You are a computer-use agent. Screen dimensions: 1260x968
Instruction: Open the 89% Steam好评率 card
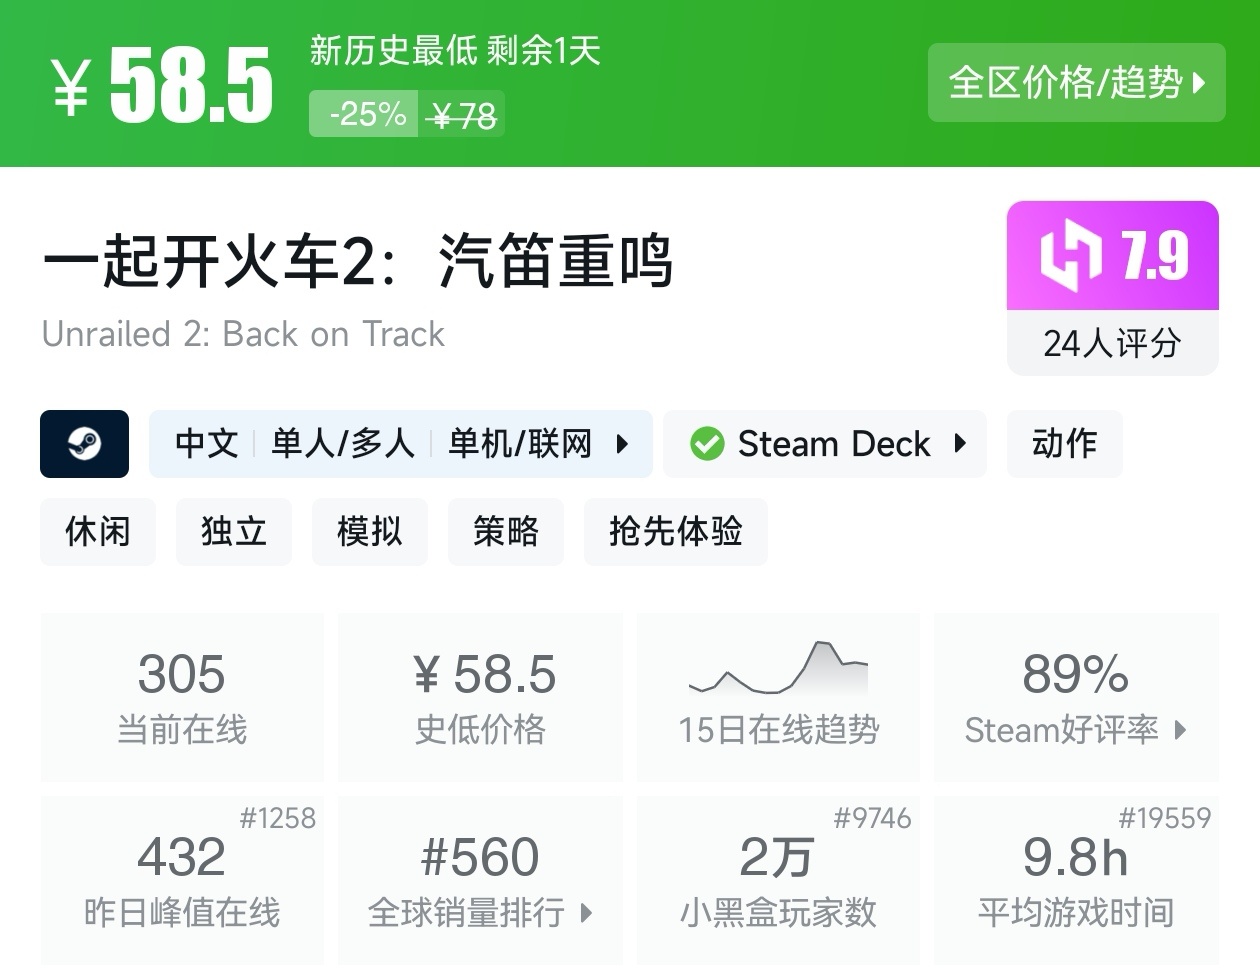[x=1076, y=697]
